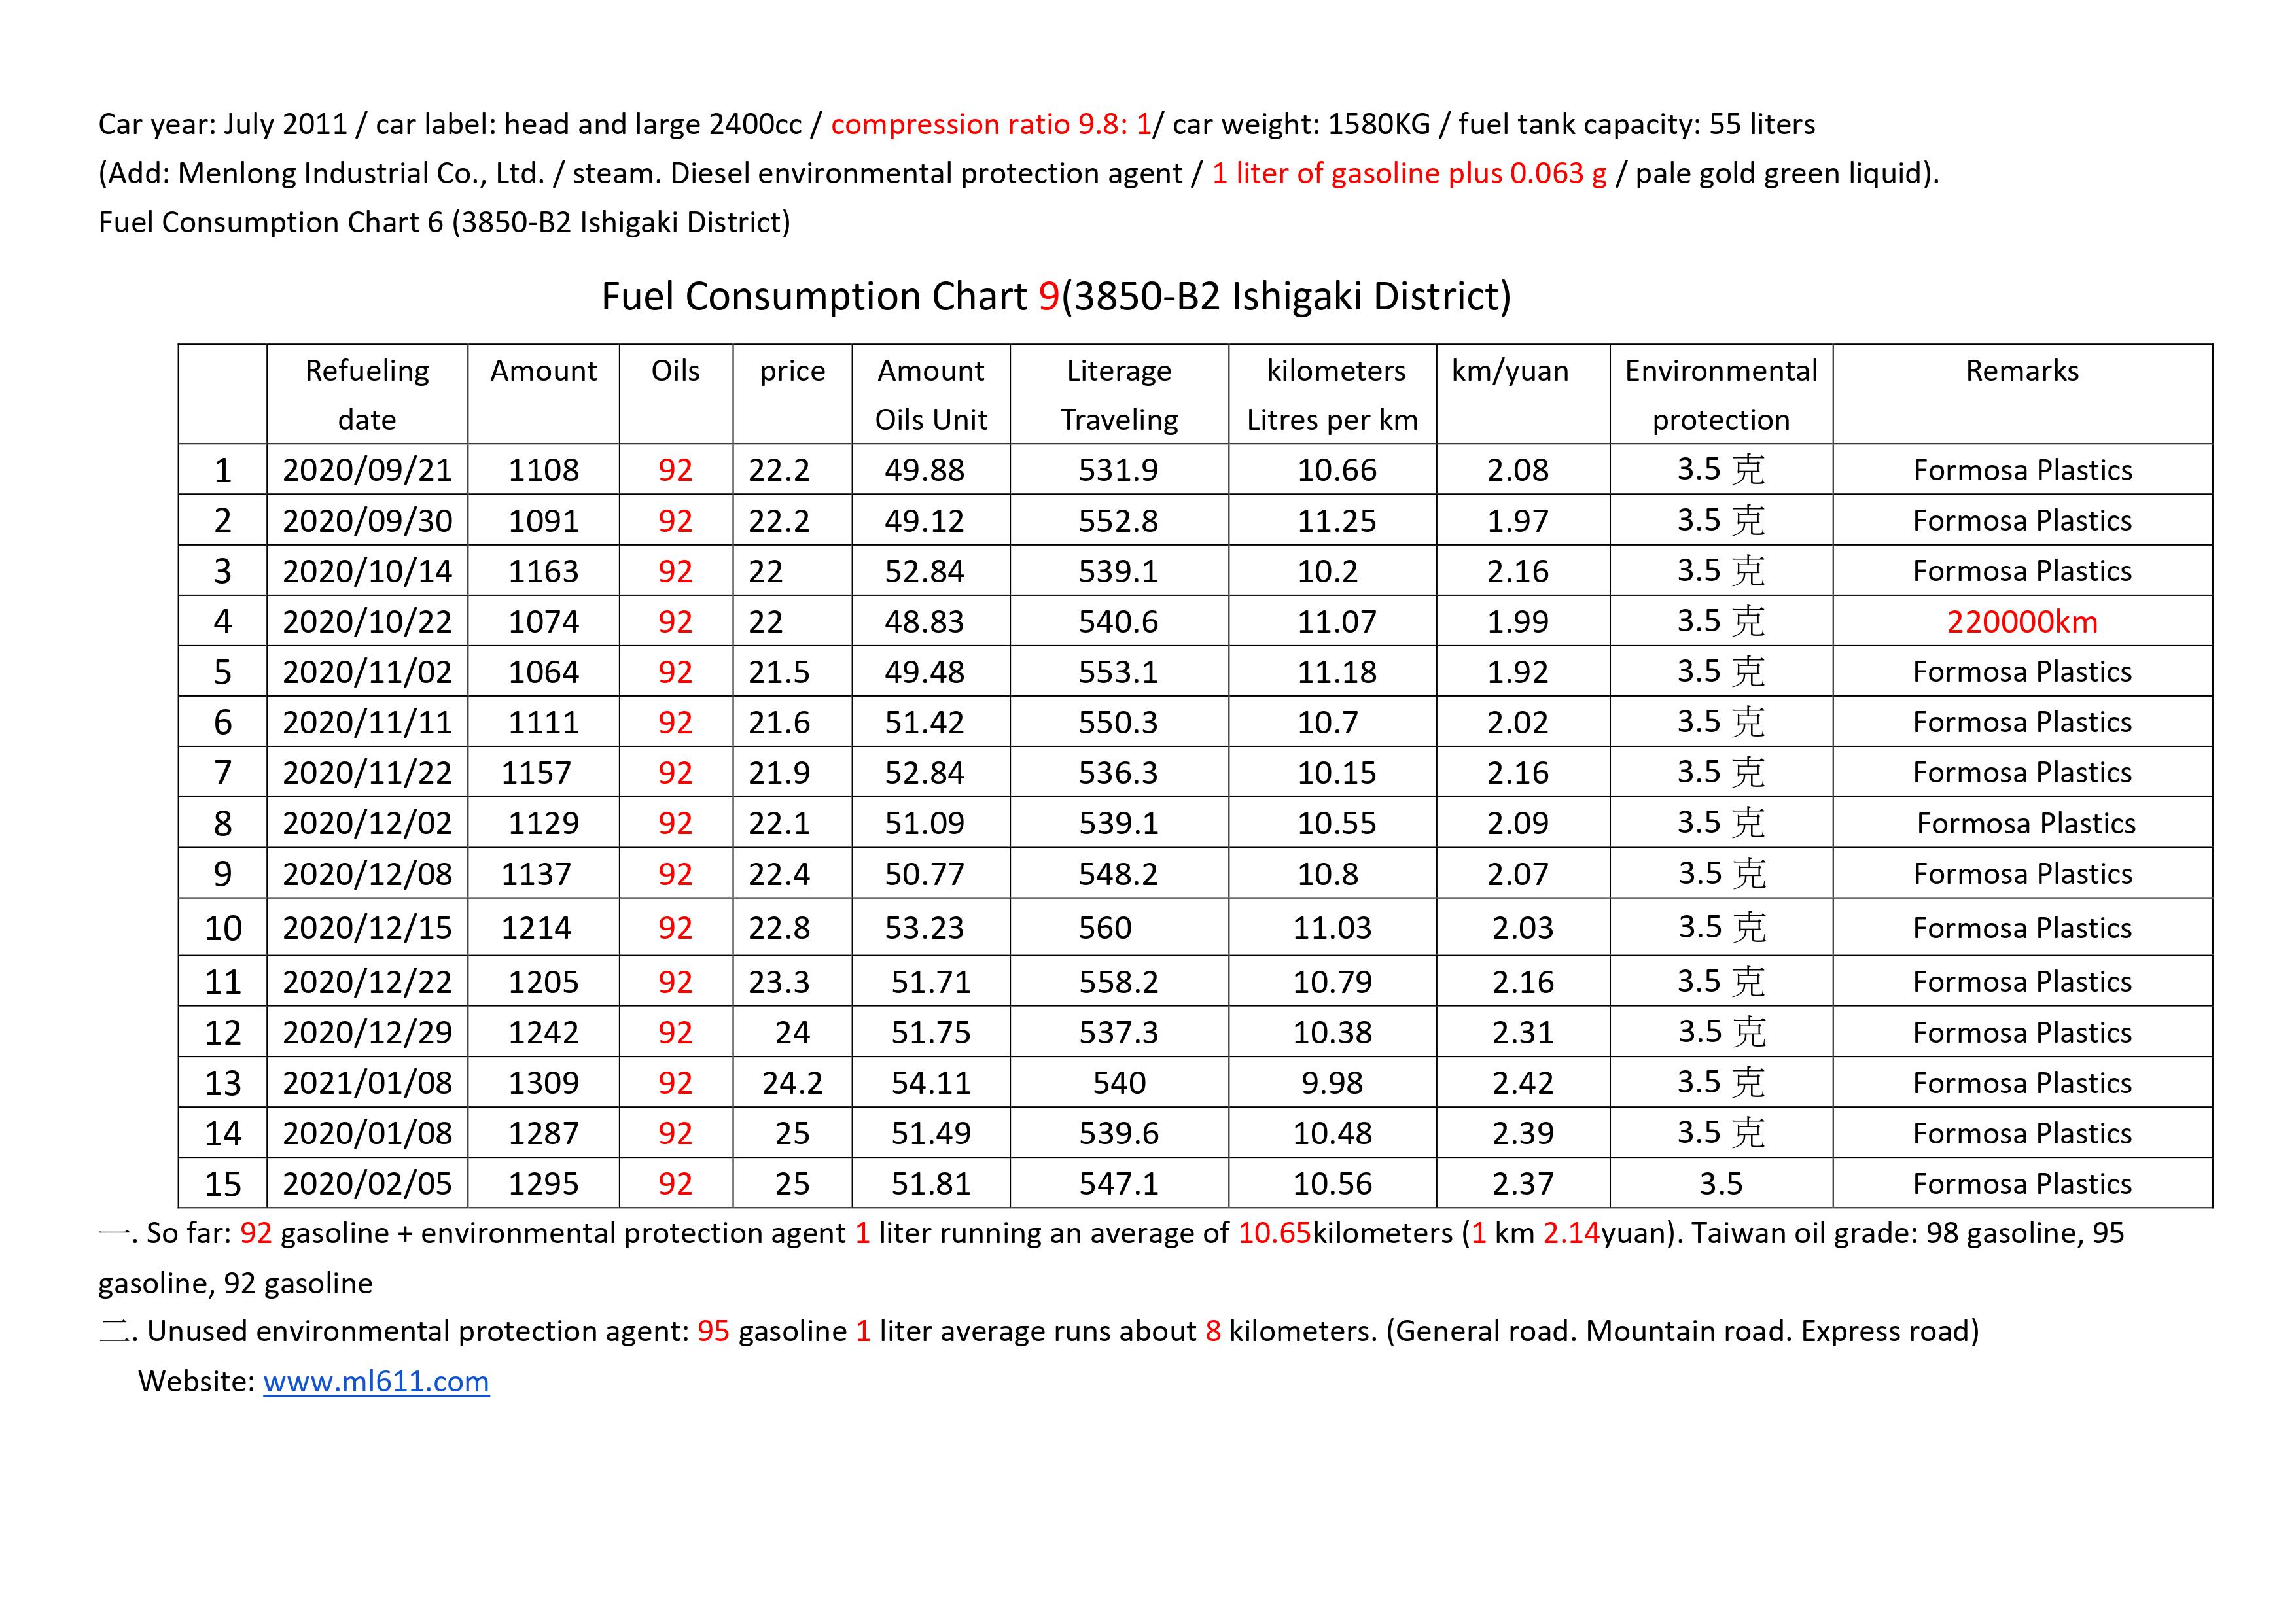Click the 'Fuel Consumption Chart 6' line
This screenshot has height=1623, width=2296.
pyautogui.click(x=444, y=222)
